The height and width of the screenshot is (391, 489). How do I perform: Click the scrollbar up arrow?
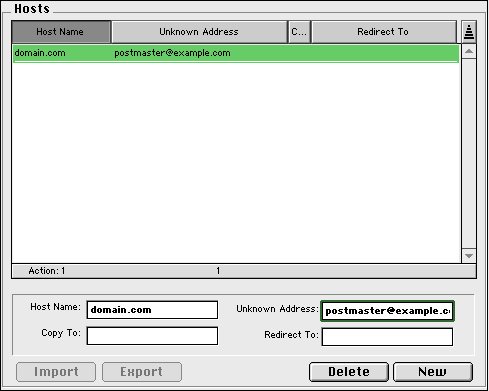[x=469, y=51]
